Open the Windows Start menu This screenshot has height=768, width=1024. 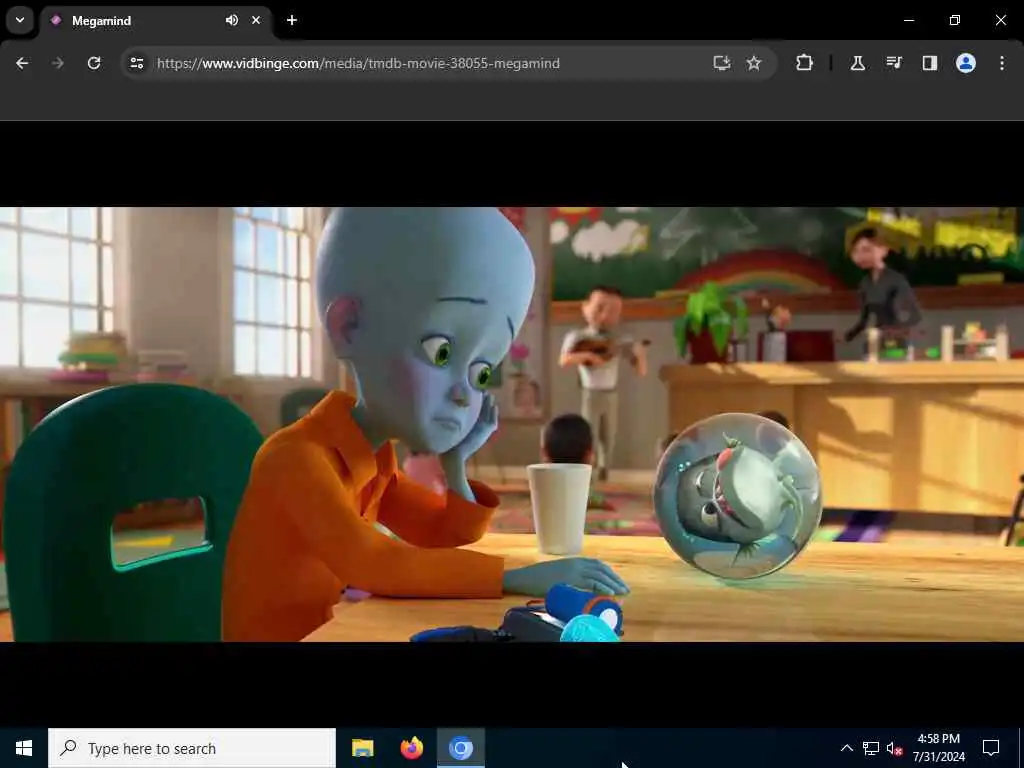24,748
